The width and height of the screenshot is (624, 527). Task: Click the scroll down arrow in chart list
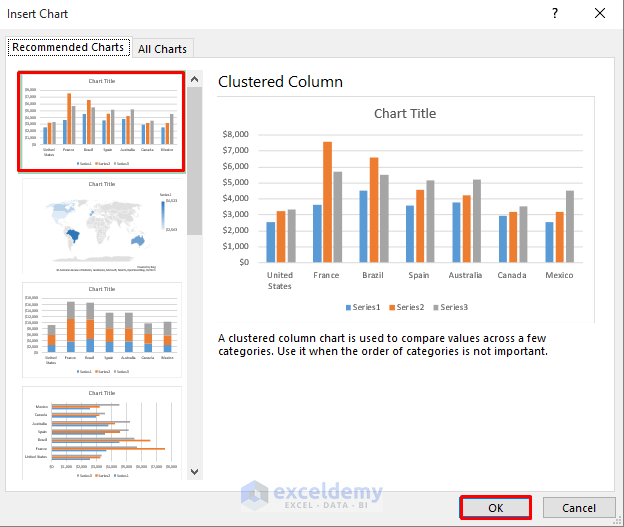[194, 472]
